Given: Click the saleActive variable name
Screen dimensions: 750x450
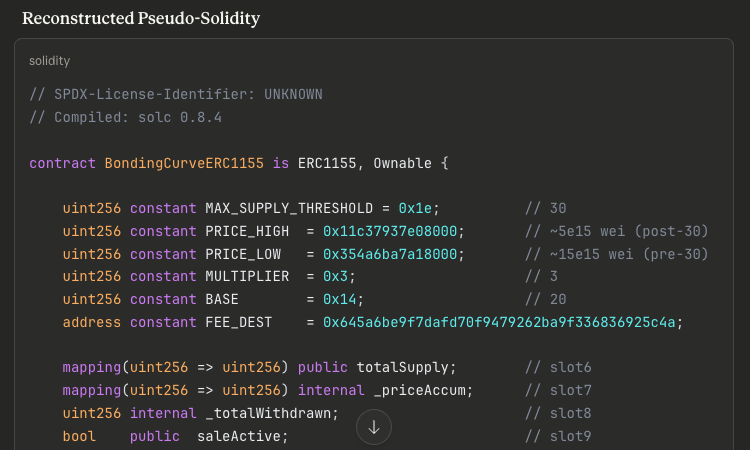Looking at the screenshot, I should [x=239, y=436].
